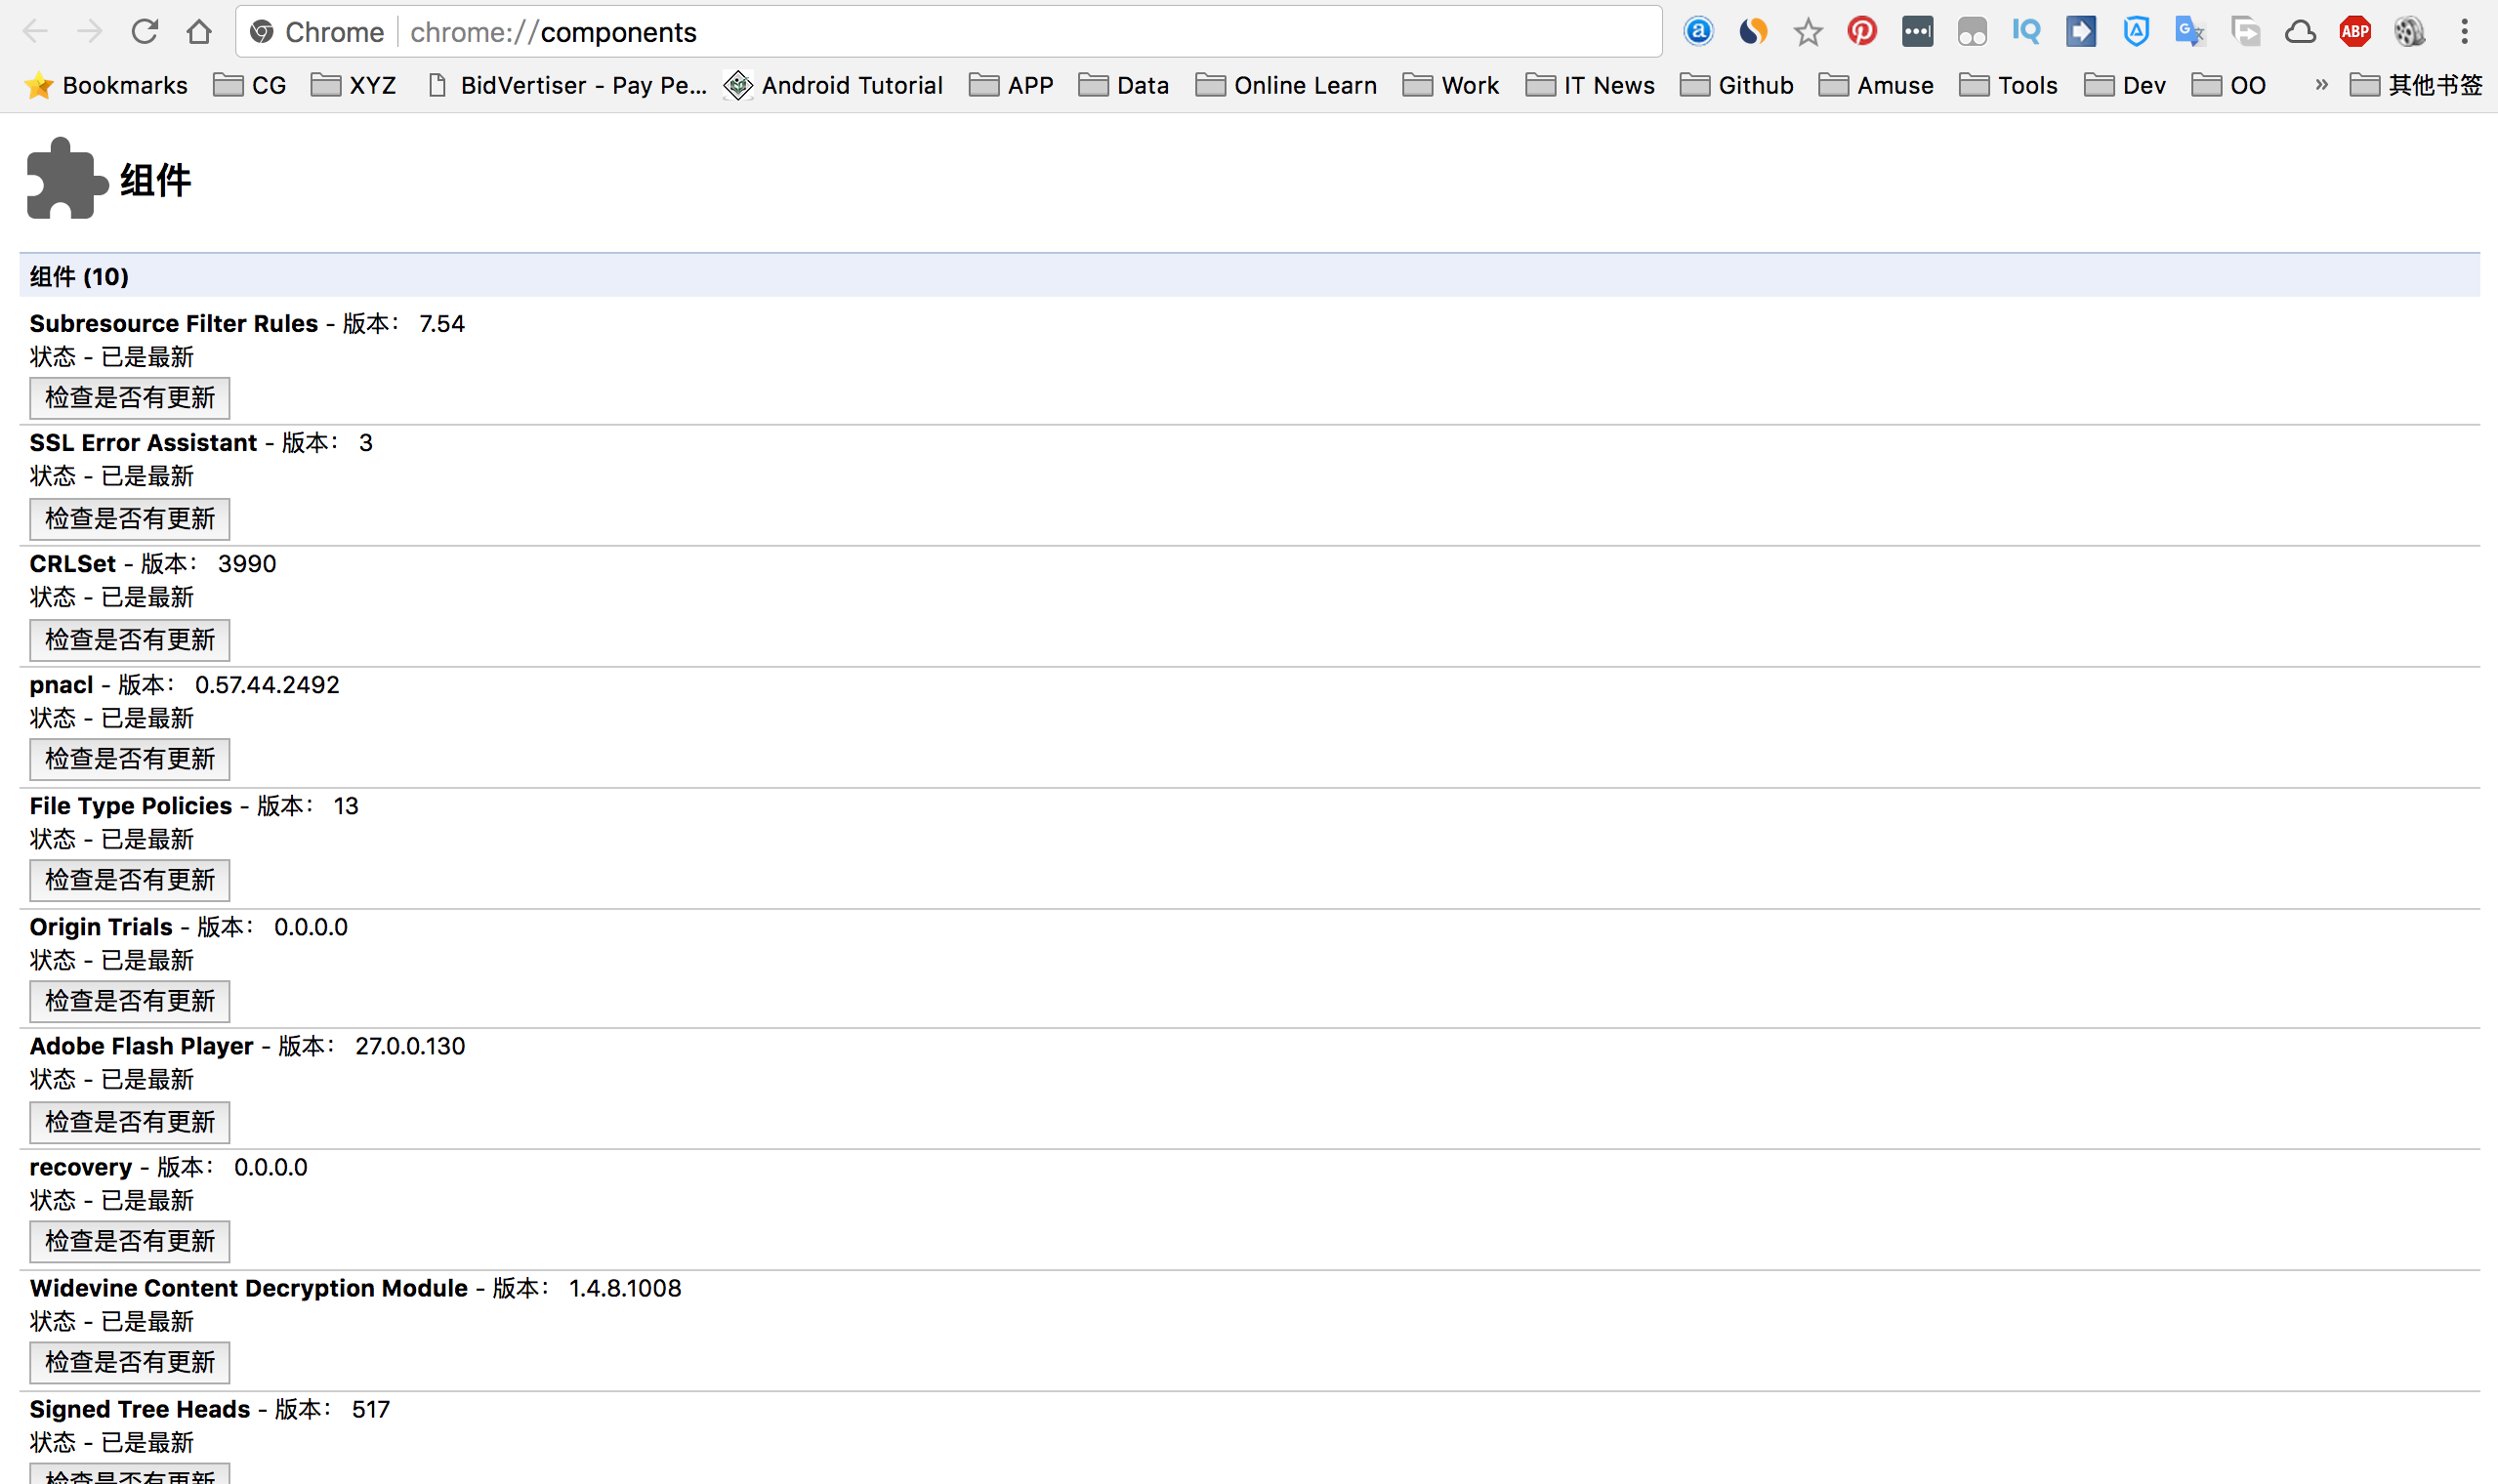Check update for CRLSet
The width and height of the screenshot is (2498, 1484).
click(130, 640)
